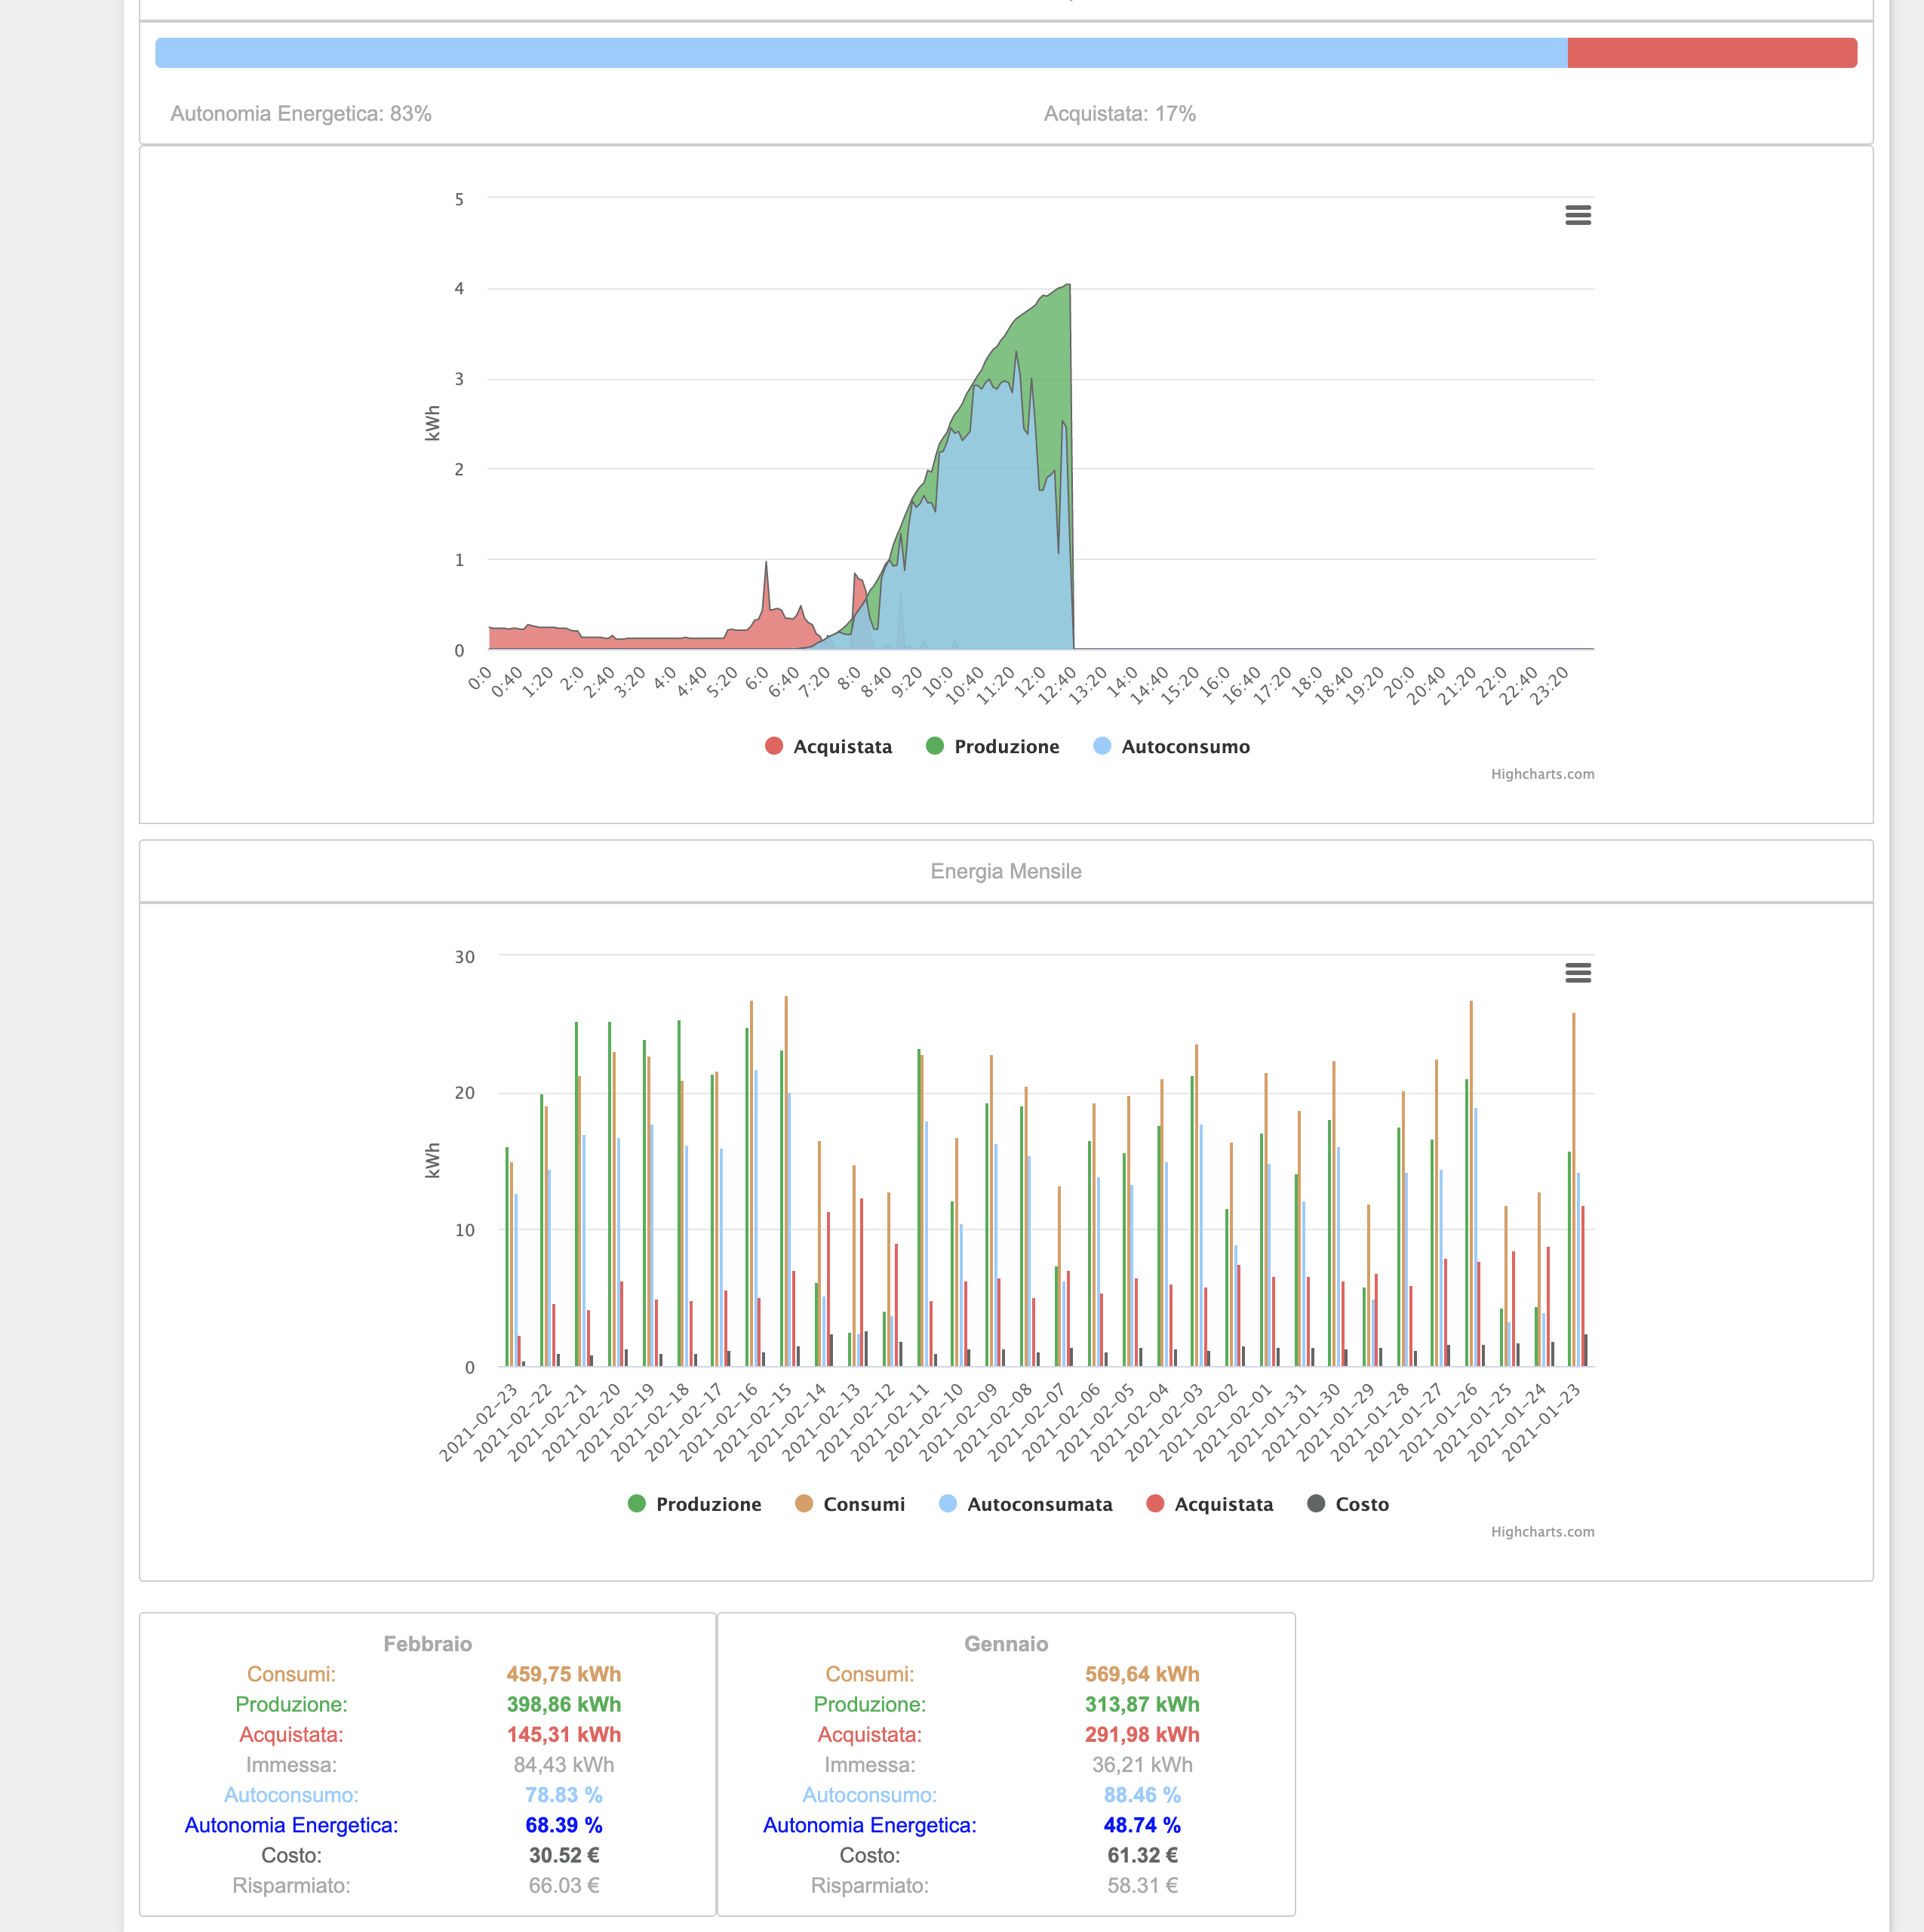Open the Energia Mensile chart context menu
This screenshot has width=1924, height=1932.
pos(1577,973)
